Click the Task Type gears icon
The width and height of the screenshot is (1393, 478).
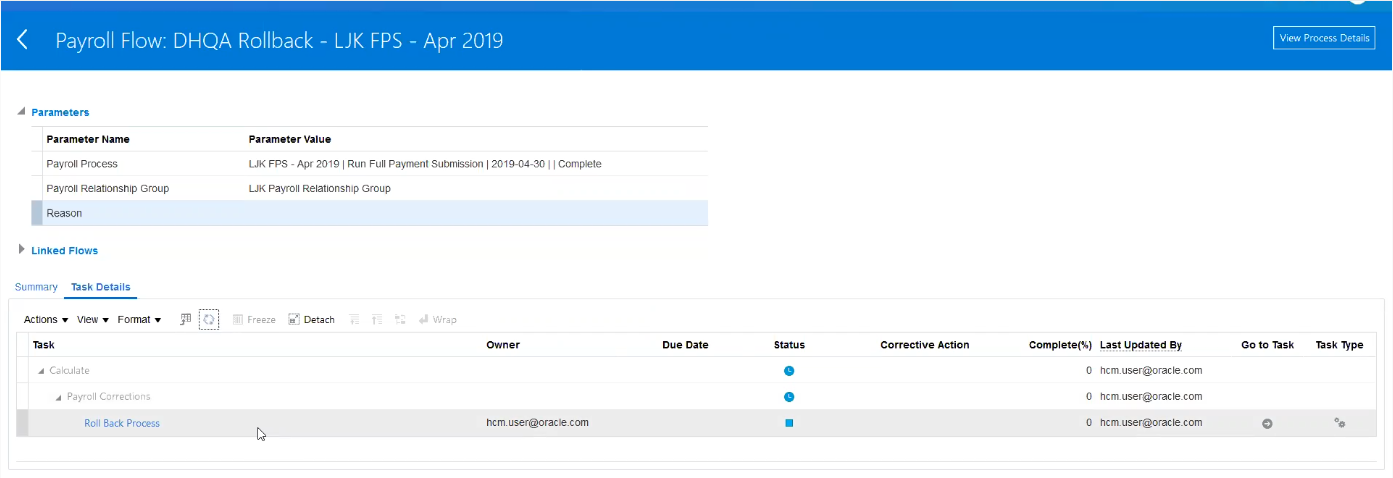point(1339,423)
